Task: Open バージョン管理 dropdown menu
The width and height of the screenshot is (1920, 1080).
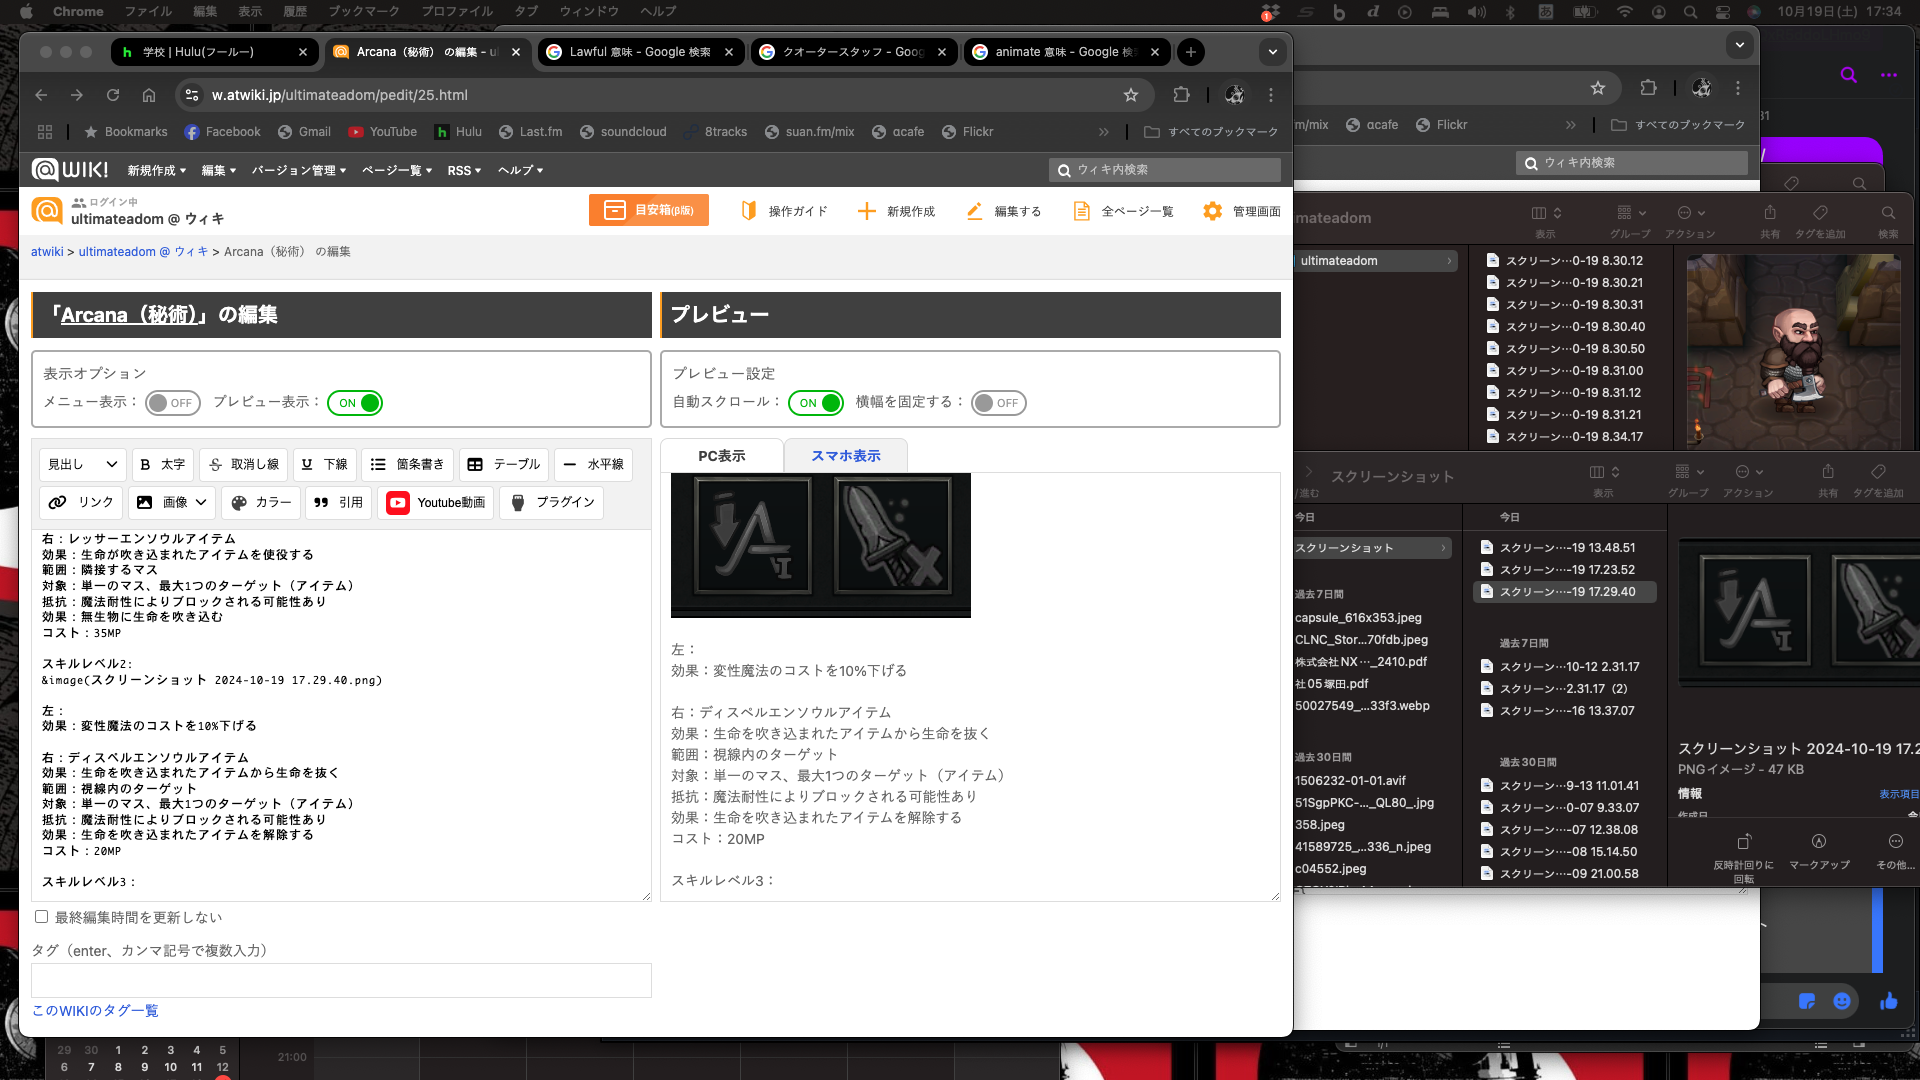Action: tap(299, 171)
